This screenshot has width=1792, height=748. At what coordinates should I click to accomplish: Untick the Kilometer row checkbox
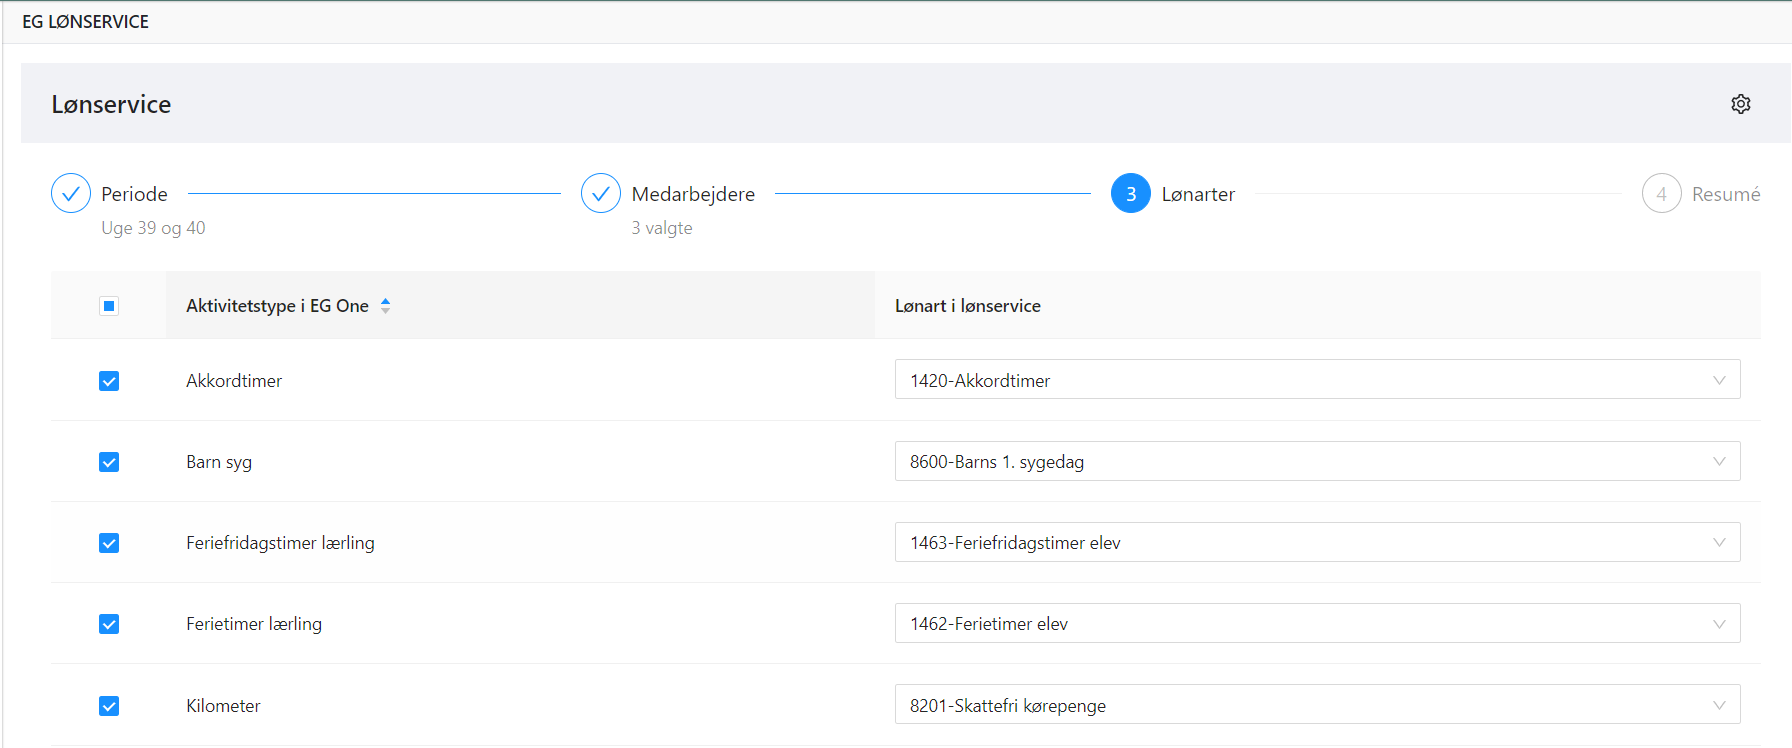pos(109,706)
